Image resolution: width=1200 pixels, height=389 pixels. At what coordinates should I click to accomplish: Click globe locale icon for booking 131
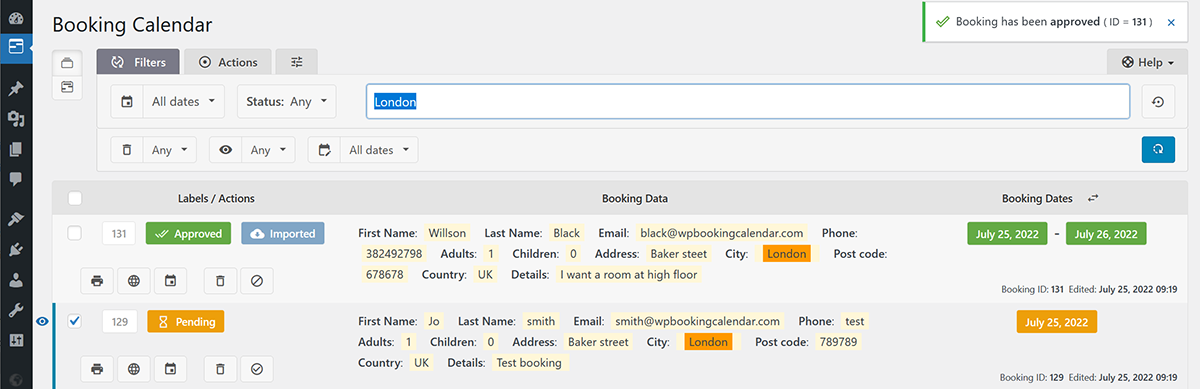point(133,281)
